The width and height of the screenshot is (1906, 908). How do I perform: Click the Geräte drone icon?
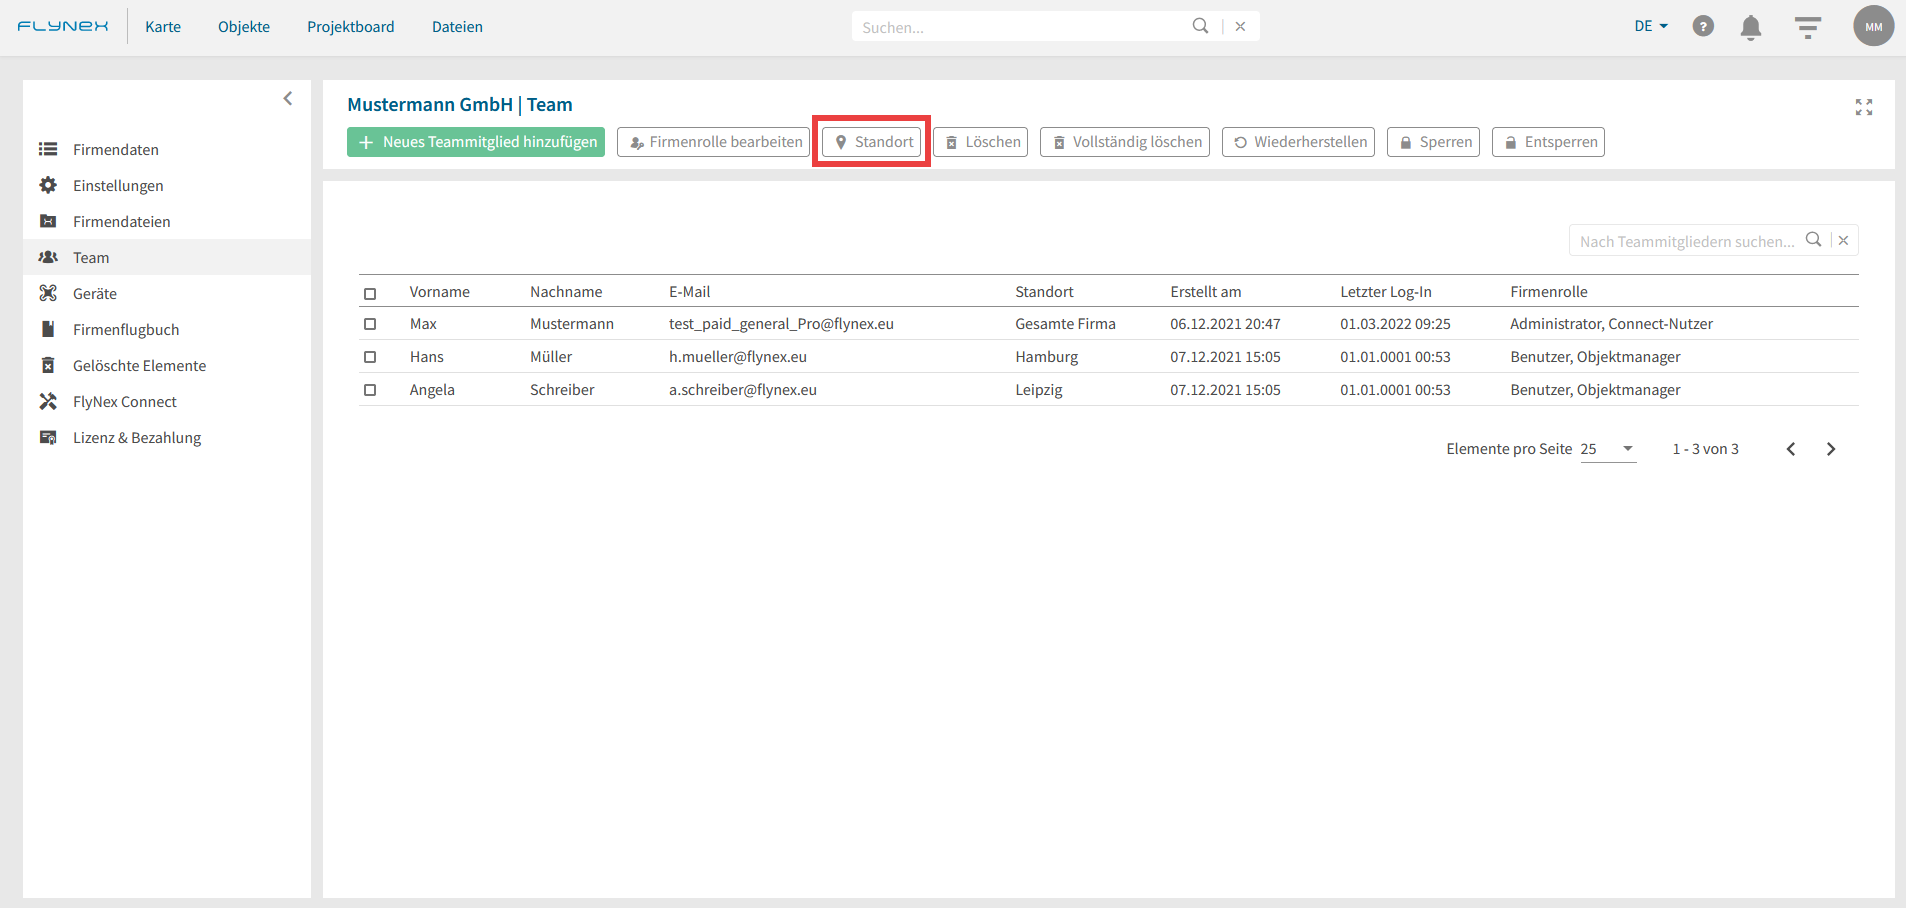(48, 293)
